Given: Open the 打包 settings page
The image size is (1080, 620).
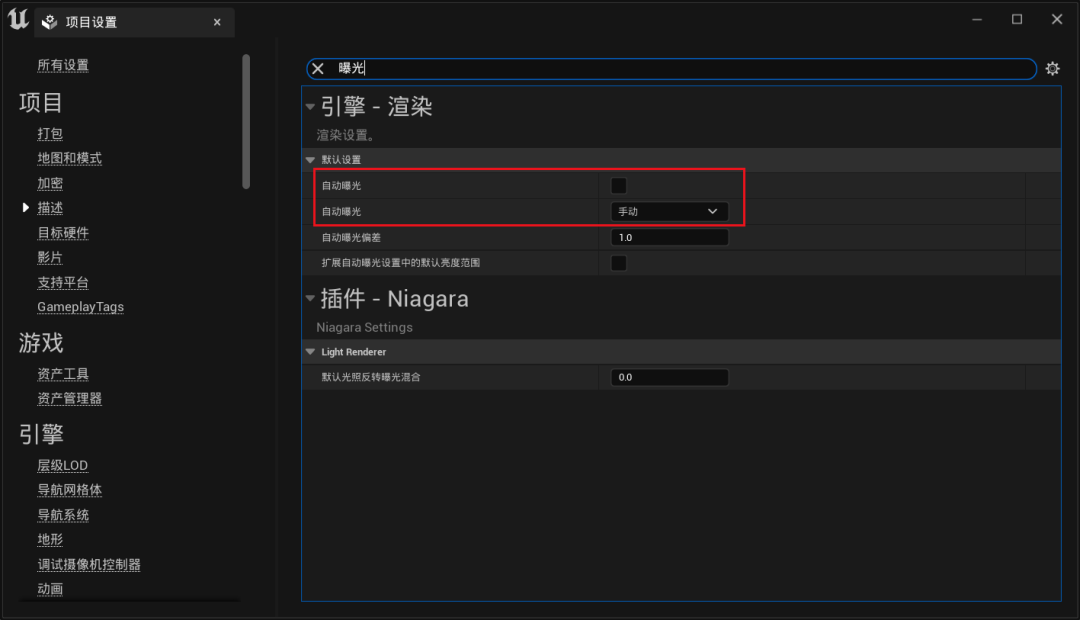Looking at the screenshot, I should [x=49, y=133].
